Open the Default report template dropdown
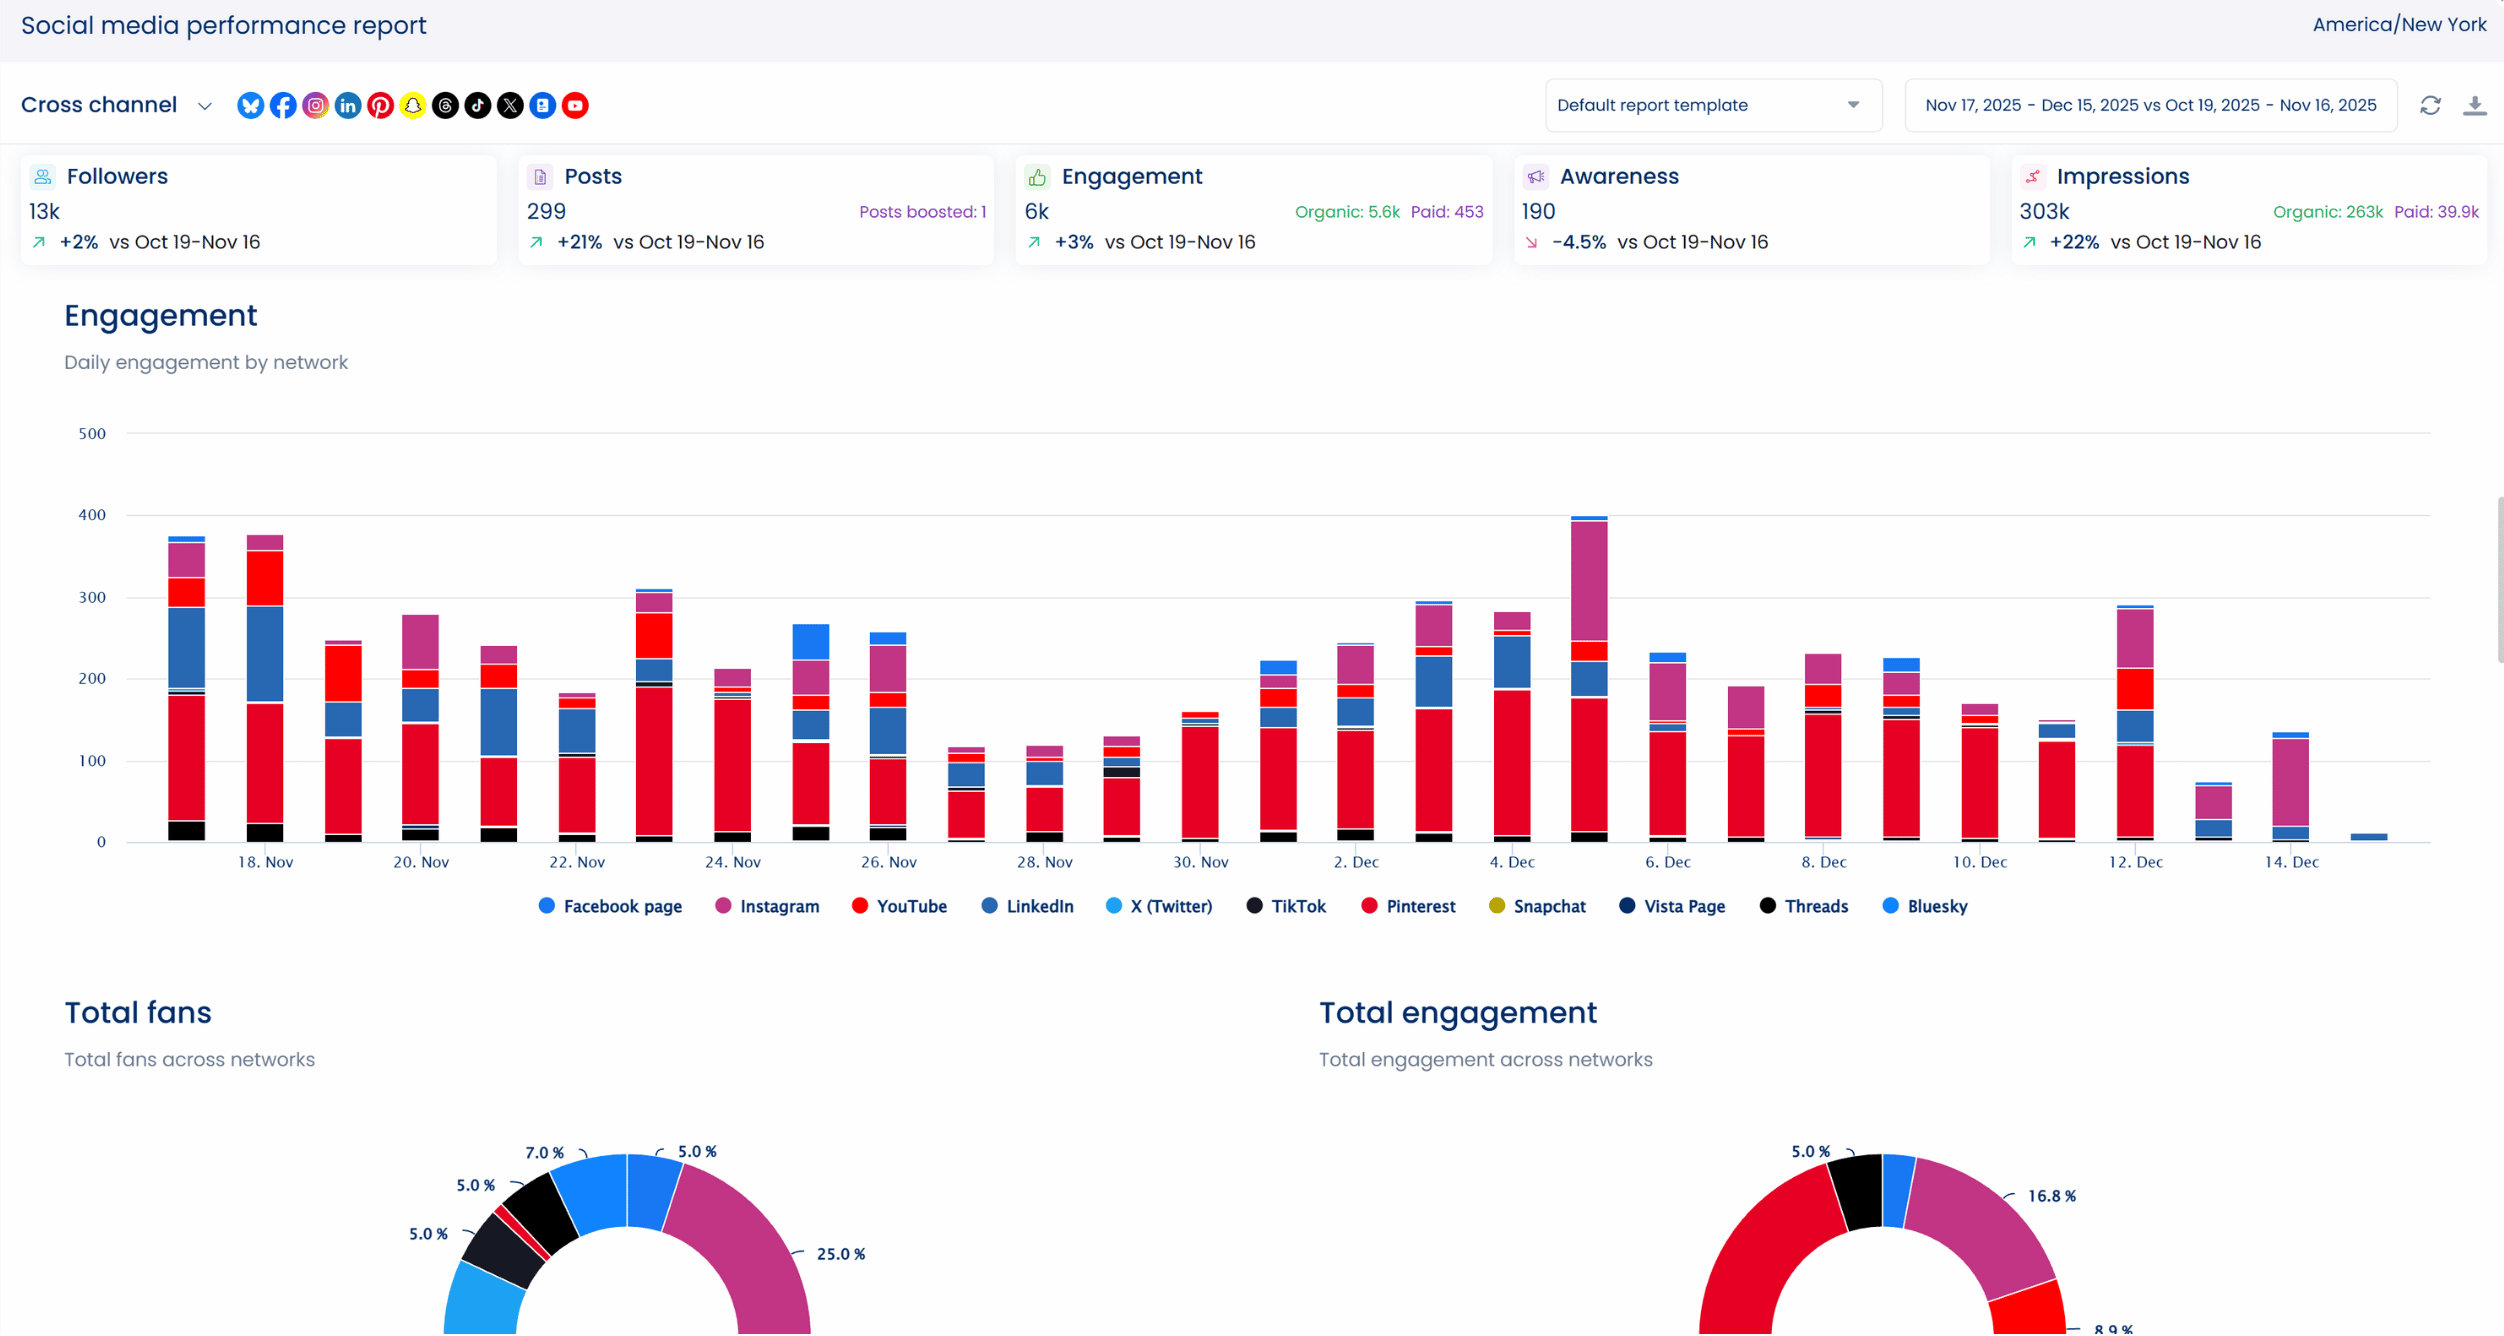This screenshot has height=1336, width=2504. tap(1712, 105)
